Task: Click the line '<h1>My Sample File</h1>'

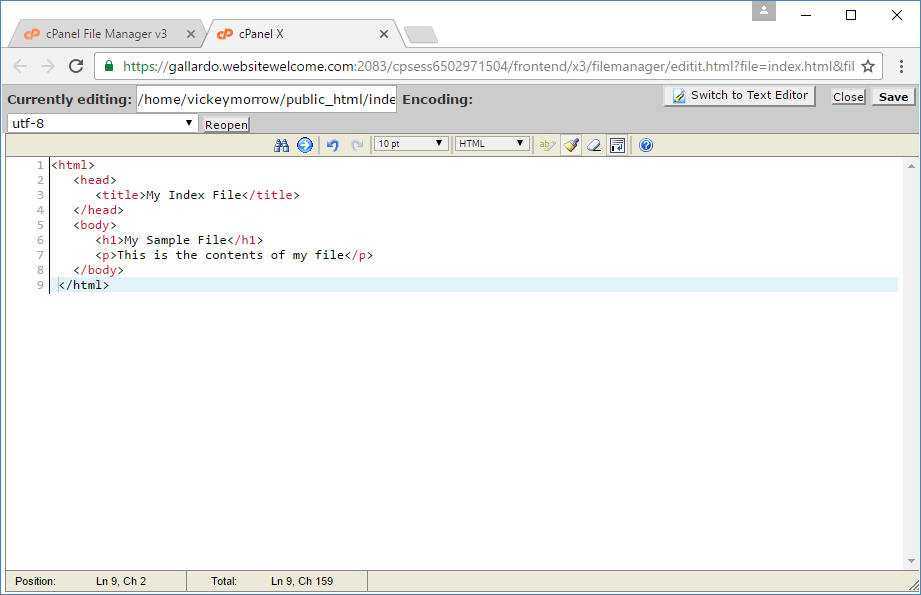Action: point(179,240)
